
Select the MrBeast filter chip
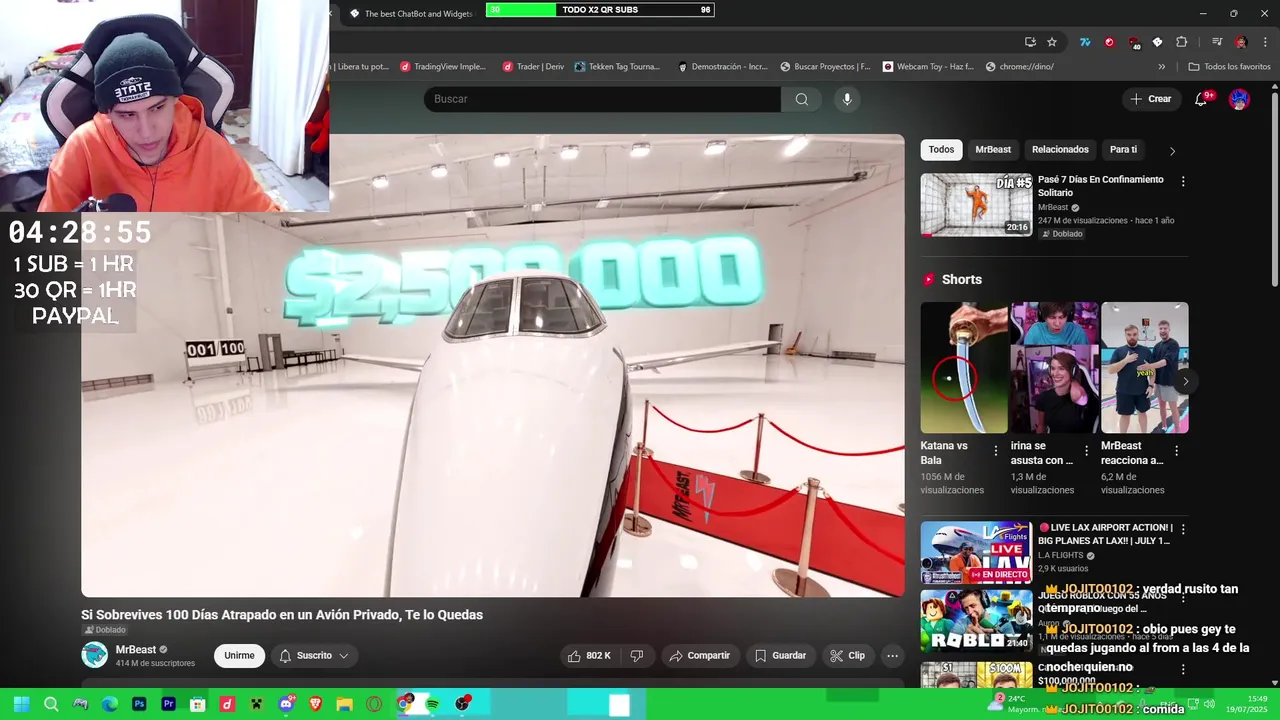point(993,150)
